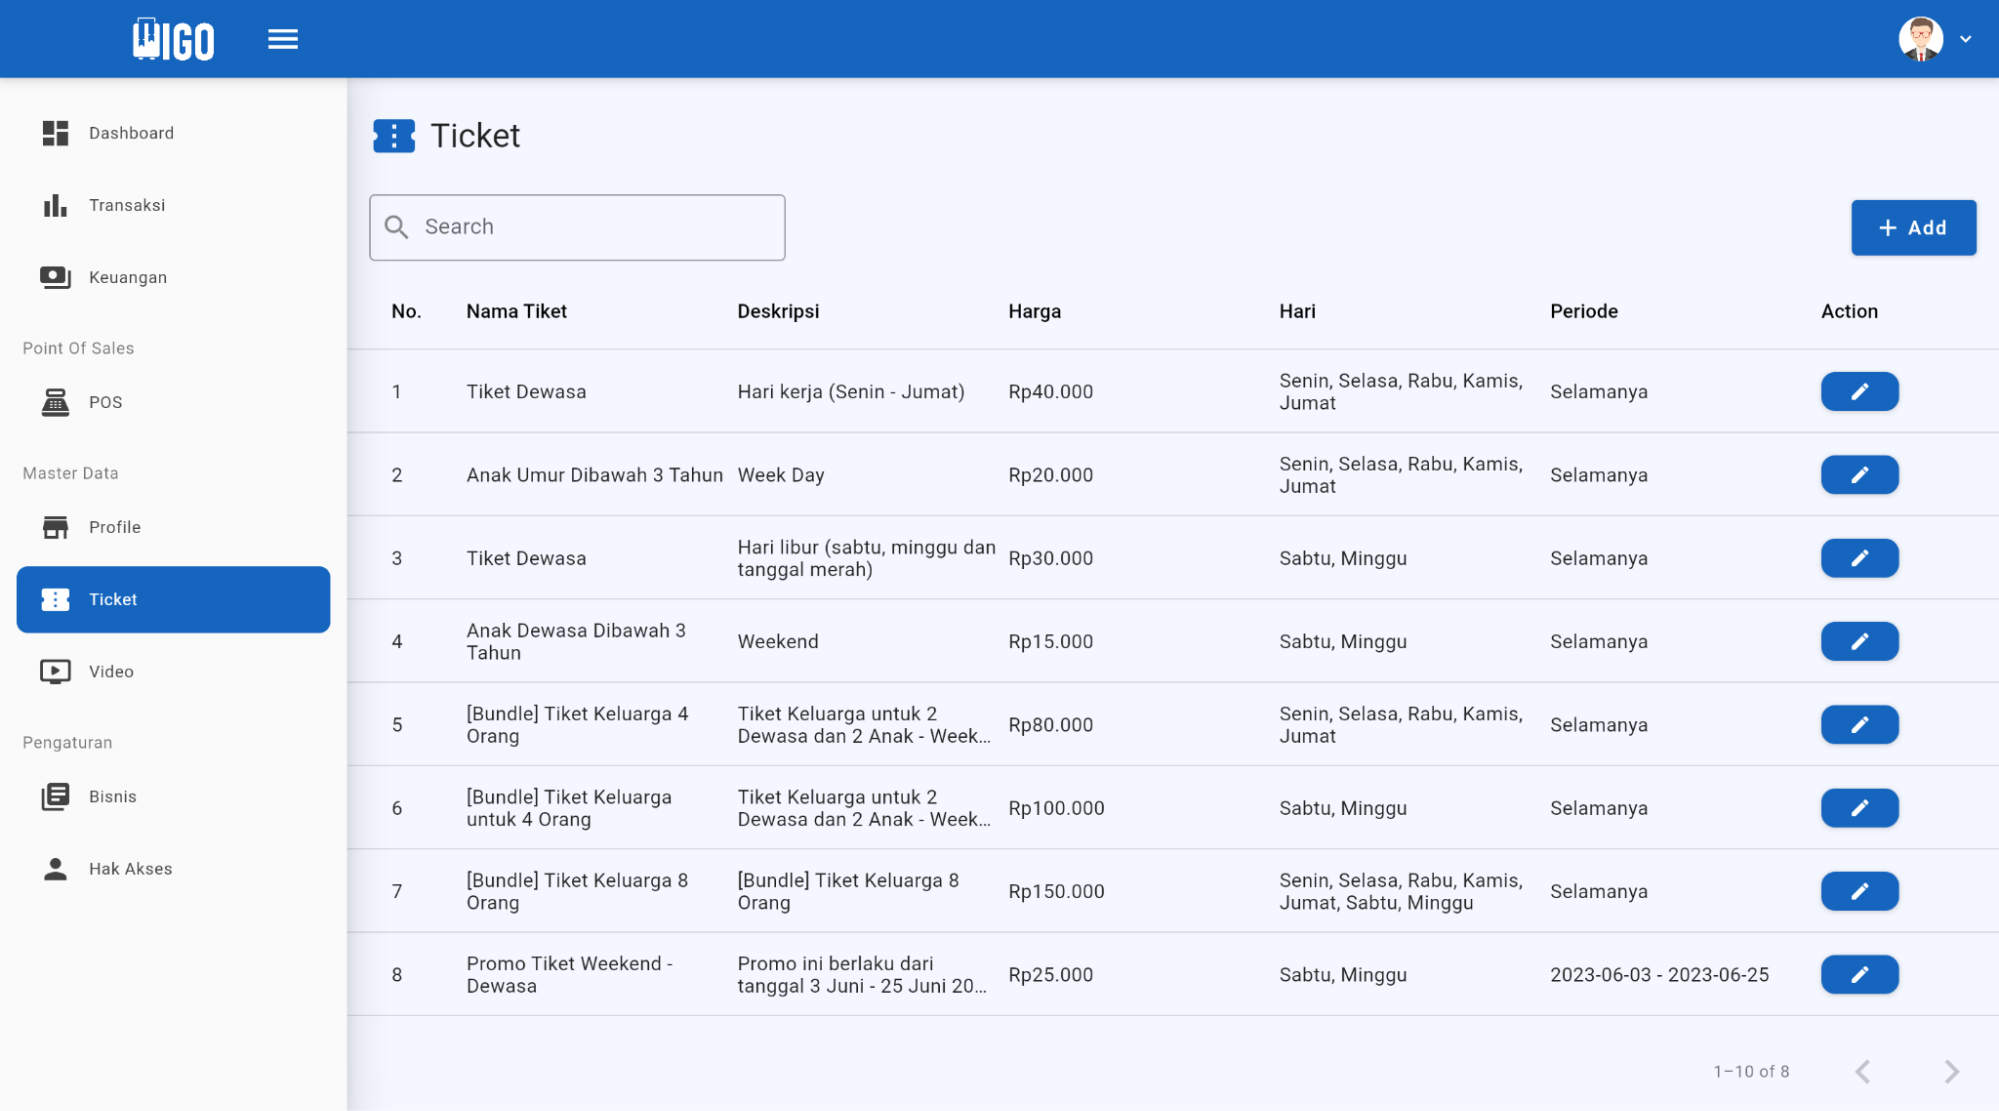1999x1111 pixels.
Task: Launch the POS module
Action: 105,402
